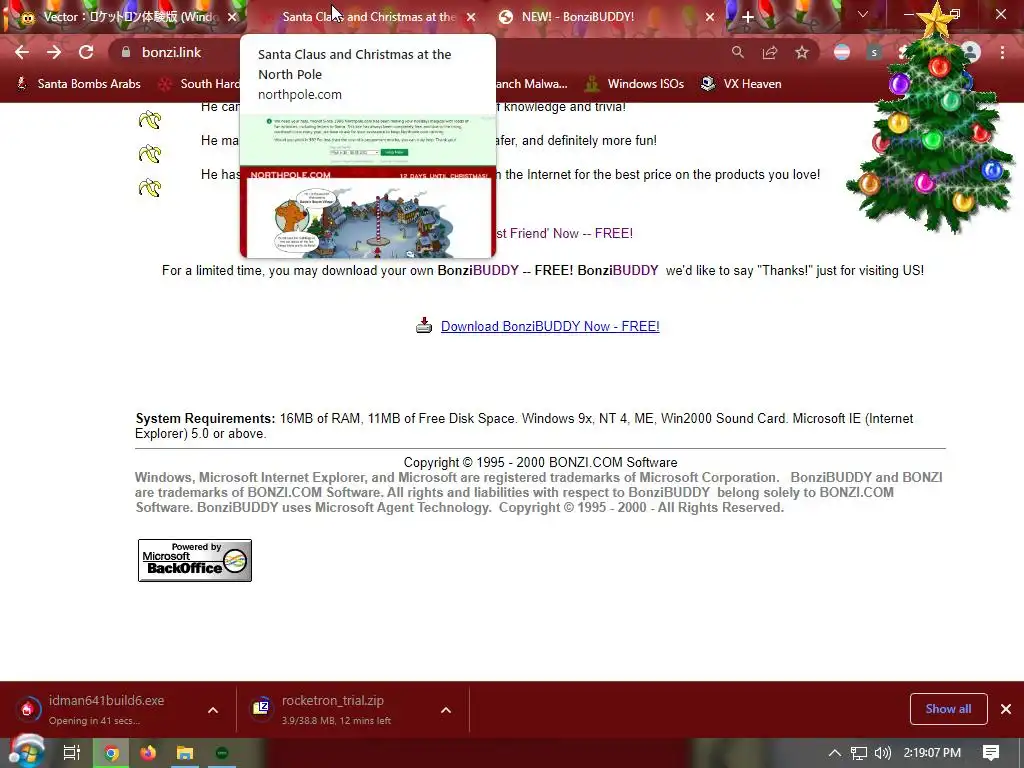Expand options for rocketron_trial.zip download
This screenshot has width=1024, height=768.
(446, 710)
